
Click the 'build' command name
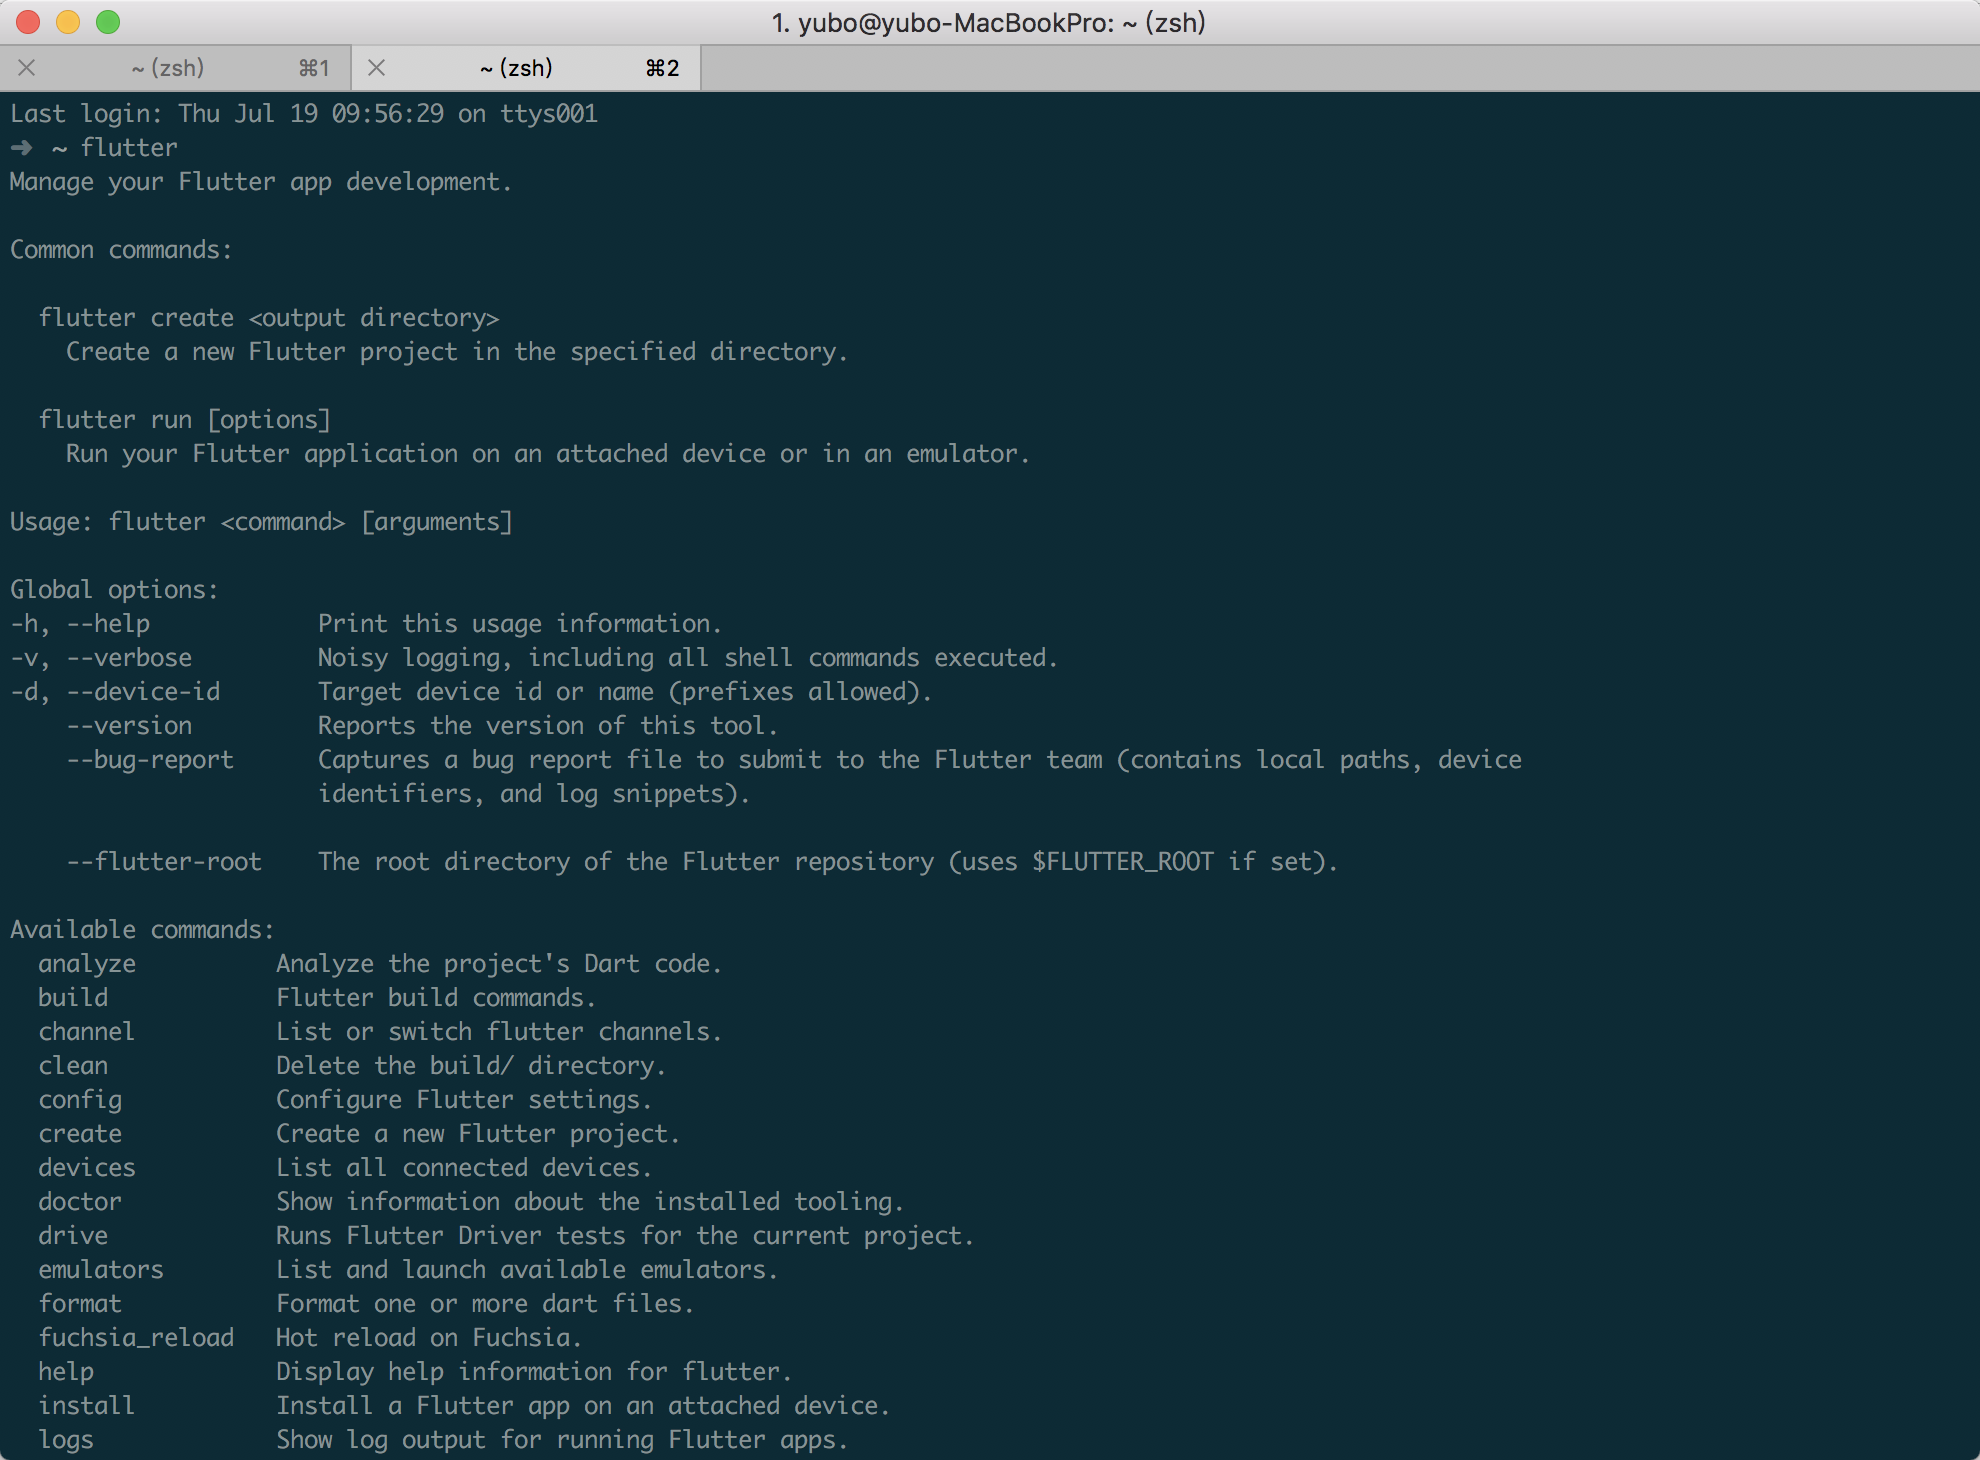73,998
